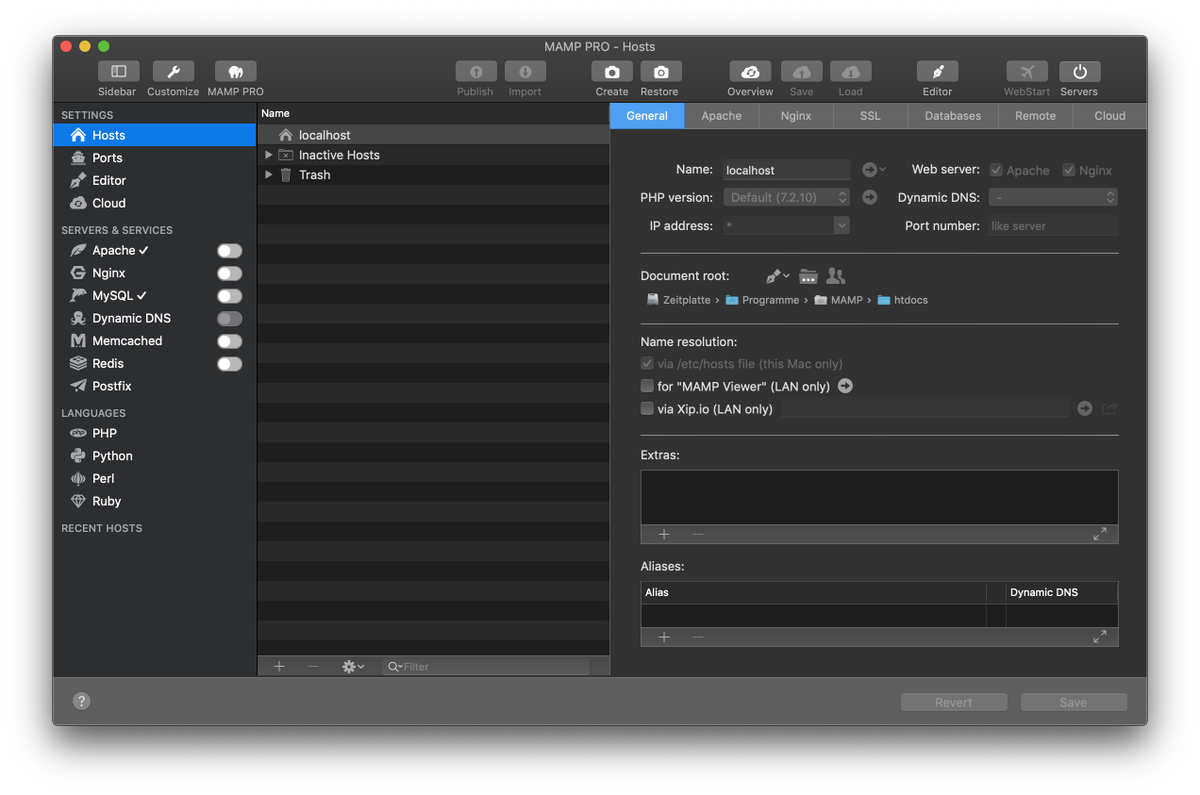Screen dimensions: 1200x795
Task: Click the Publish toolbar icon
Action: [x=476, y=72]
